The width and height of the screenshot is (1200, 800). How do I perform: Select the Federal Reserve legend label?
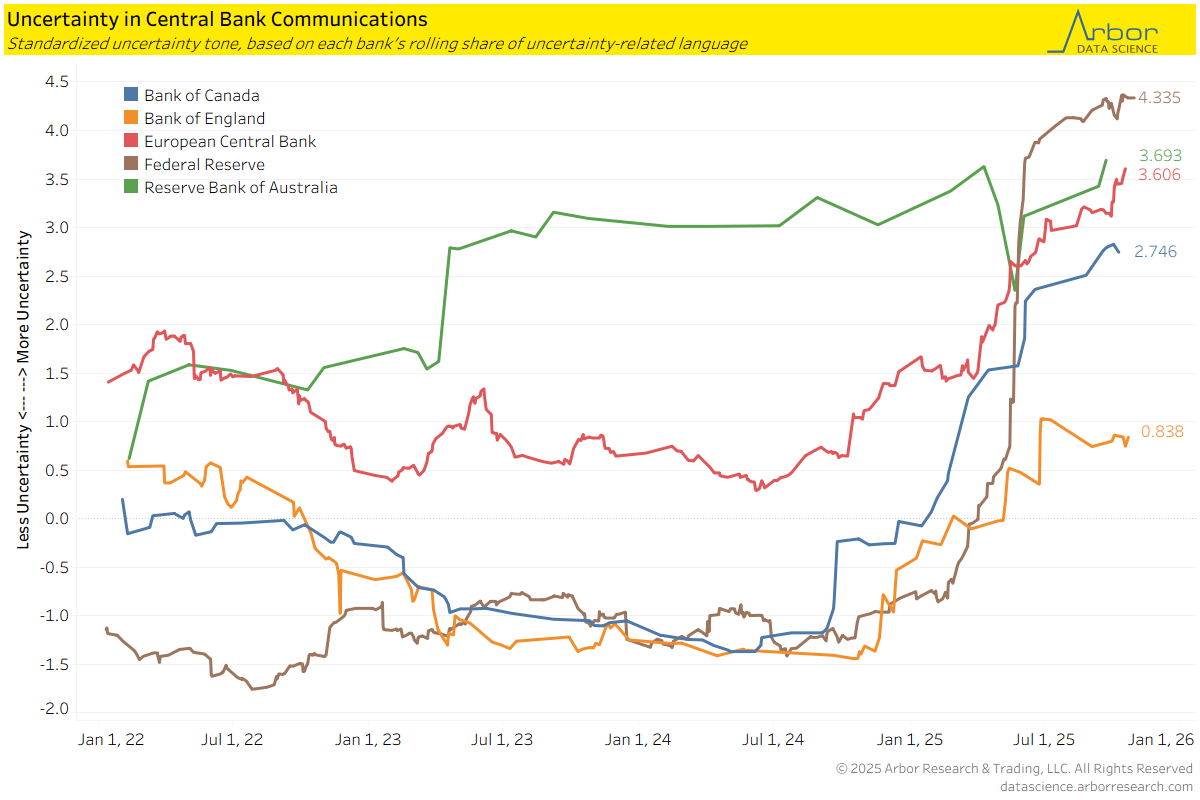tap(204, 164)
